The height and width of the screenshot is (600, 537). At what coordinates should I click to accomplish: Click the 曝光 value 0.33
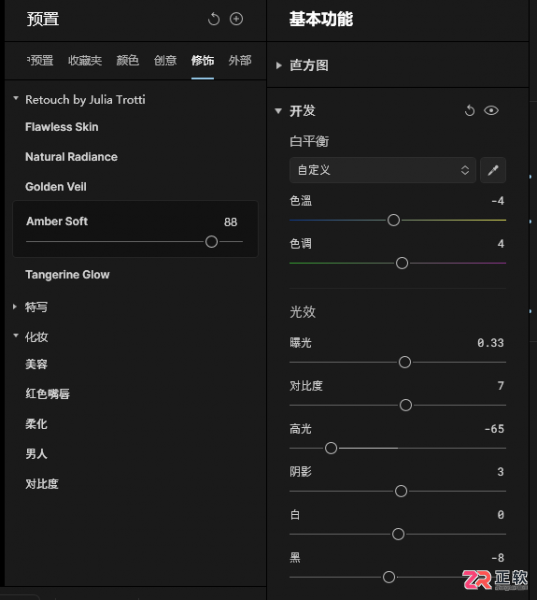coord(490,343)
